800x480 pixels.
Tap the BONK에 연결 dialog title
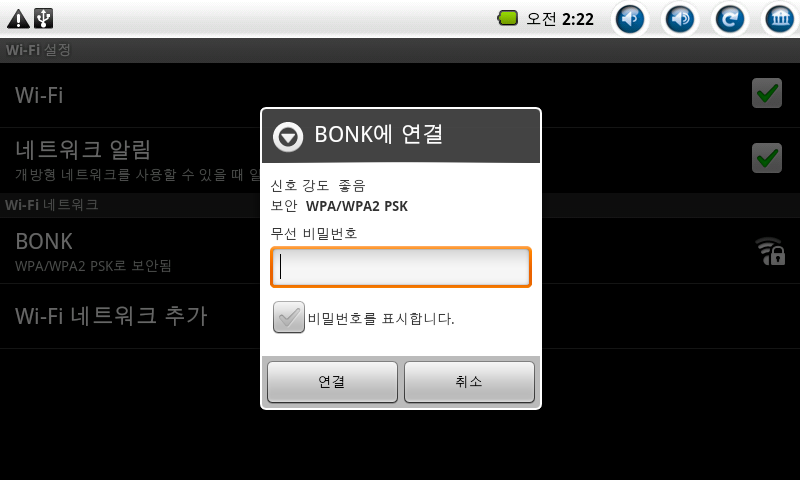(x=379, y=135)
